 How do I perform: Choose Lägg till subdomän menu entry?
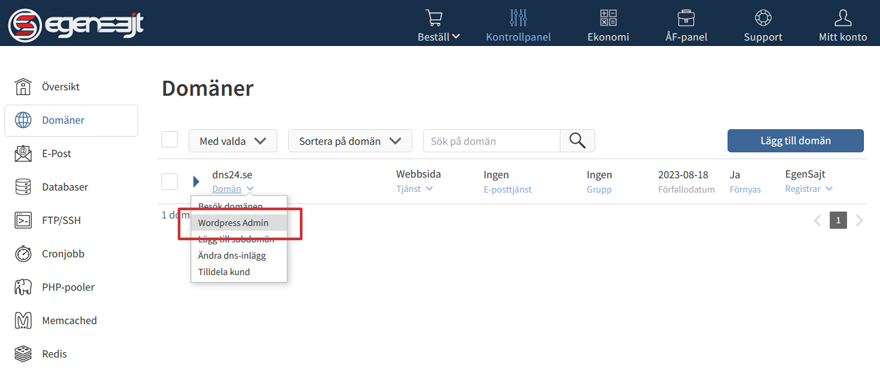pos(236,239)
